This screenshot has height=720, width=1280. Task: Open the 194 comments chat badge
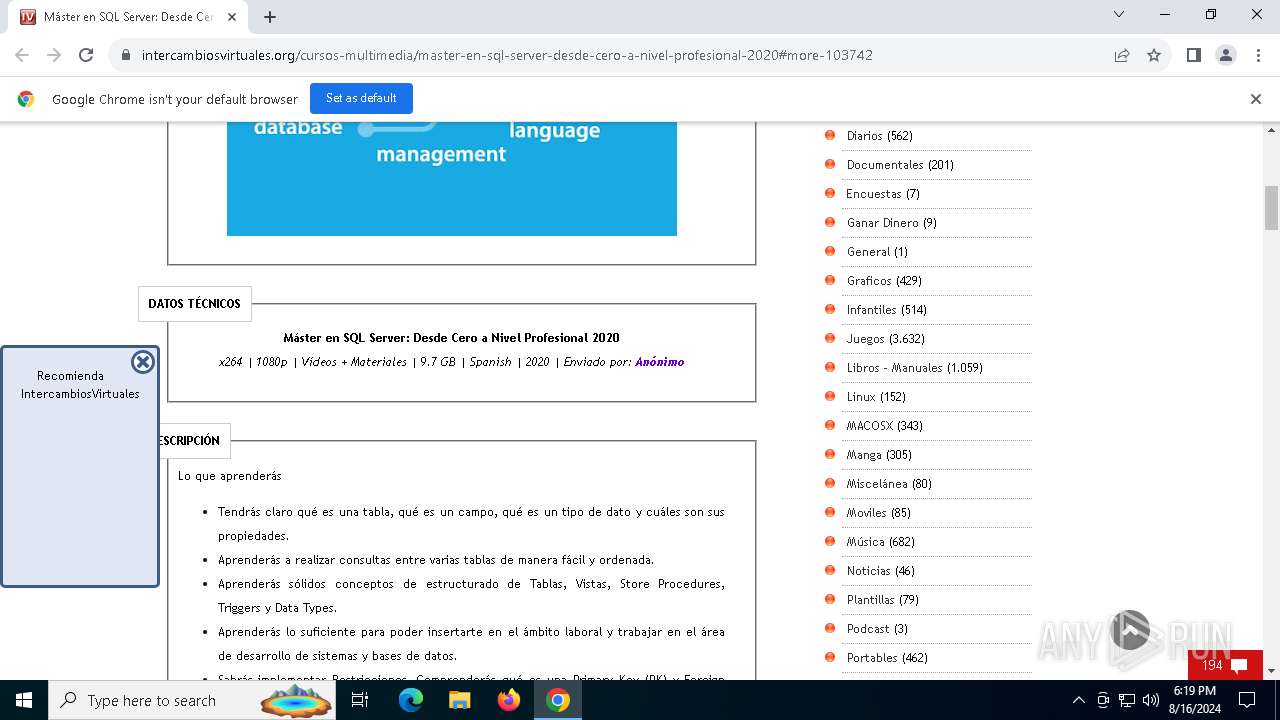[1225, 665]
